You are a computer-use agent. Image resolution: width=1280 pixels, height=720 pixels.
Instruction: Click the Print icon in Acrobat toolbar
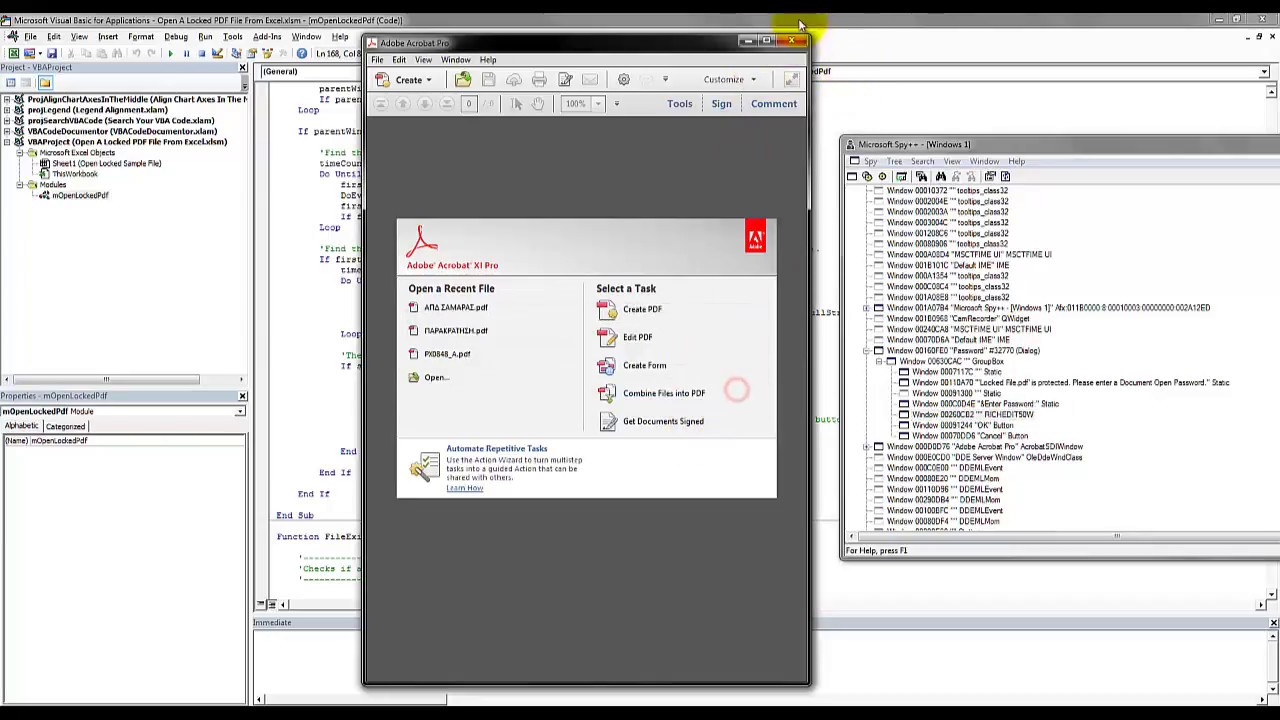point(539,79)
